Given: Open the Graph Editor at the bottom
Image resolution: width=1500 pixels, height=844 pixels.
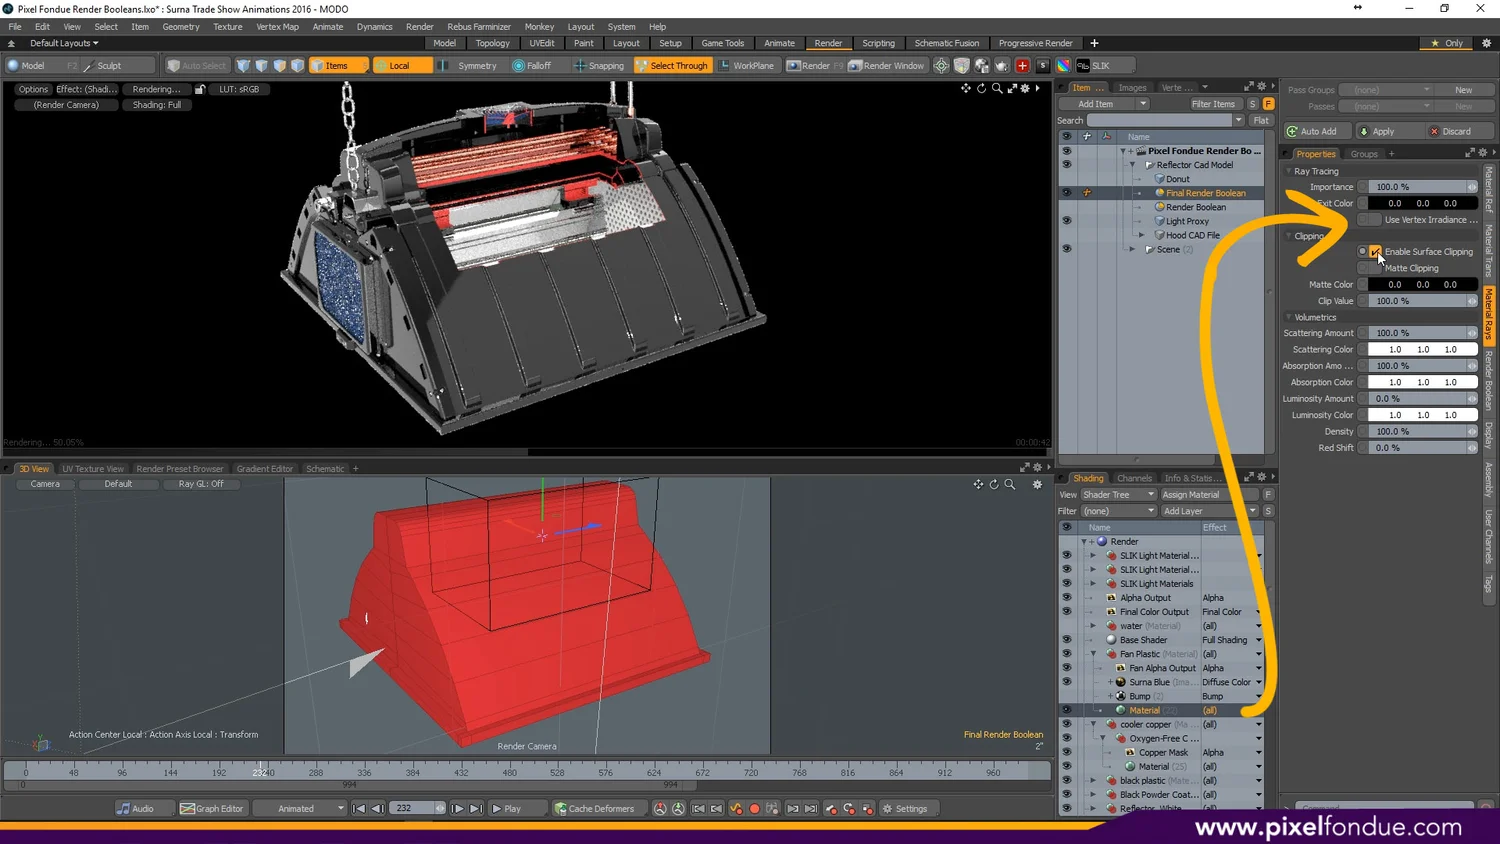Looking at the screenshot, I should pyautogui.click(x=212, y=808).
